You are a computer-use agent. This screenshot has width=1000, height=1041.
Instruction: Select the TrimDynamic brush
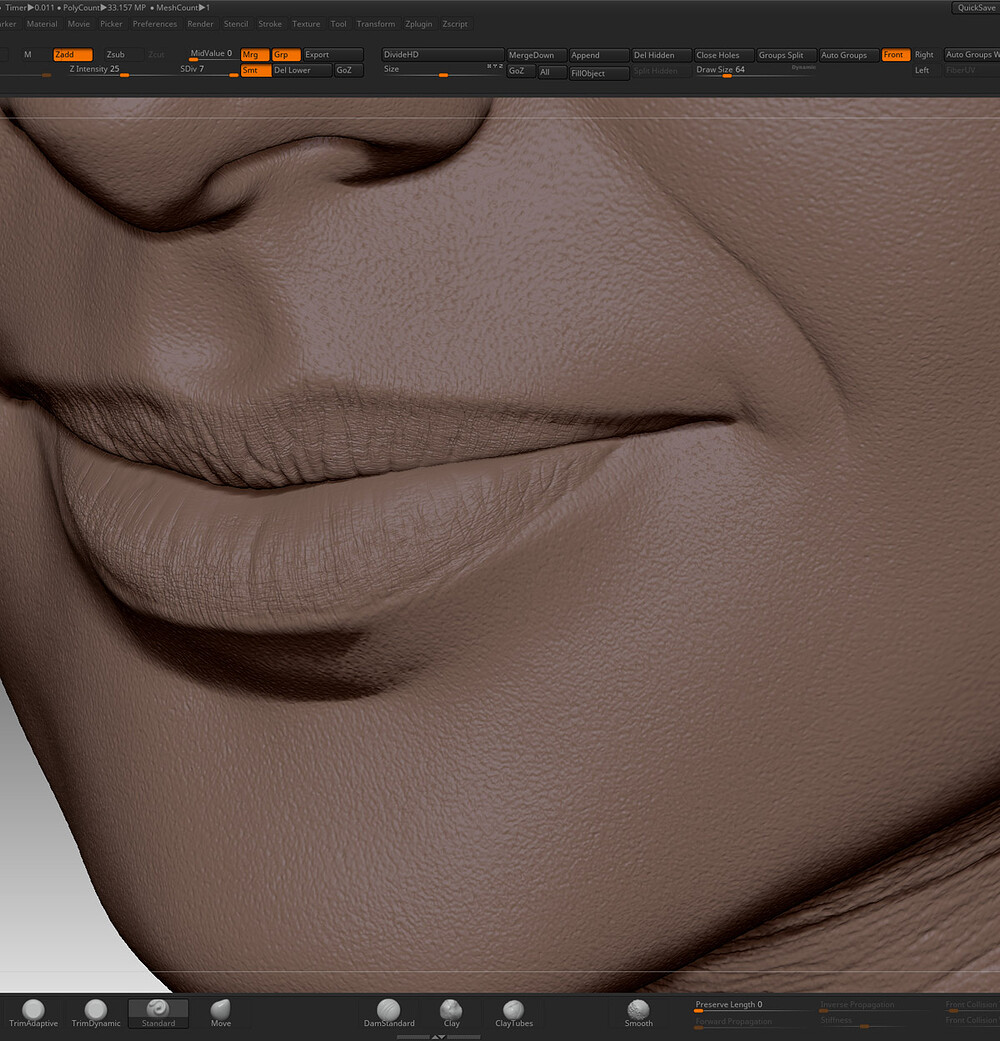coord(96,1014)
